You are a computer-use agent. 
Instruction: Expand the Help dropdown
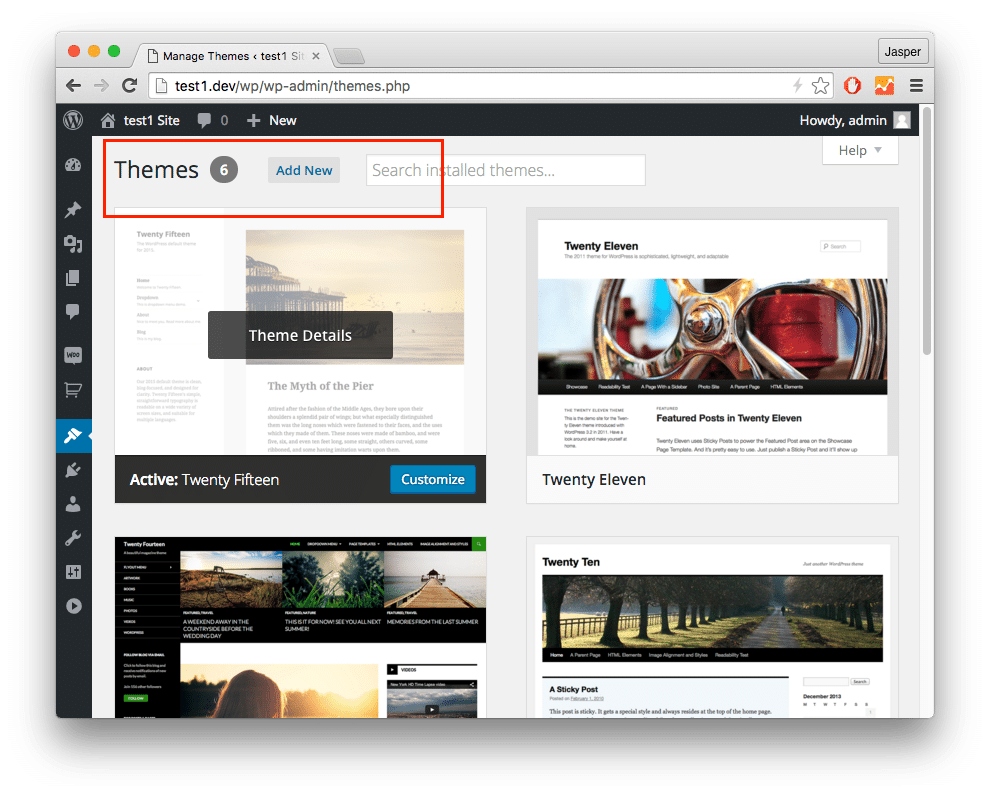point(860,150)
